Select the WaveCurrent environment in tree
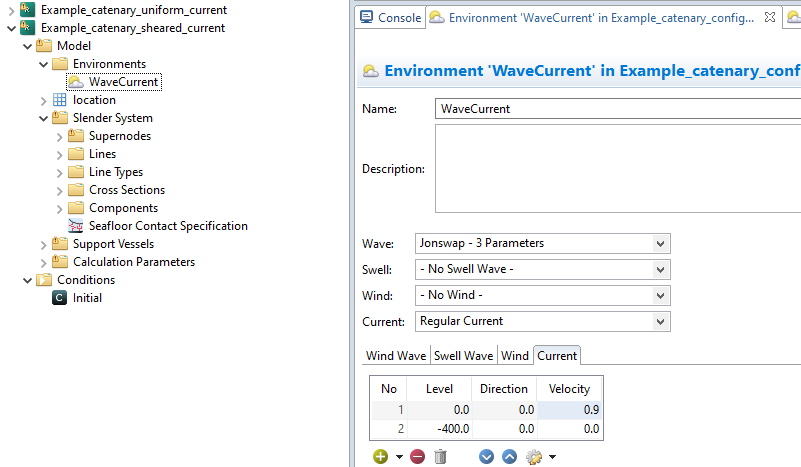Viewport: 801px width, 467px height. (x=122, y=82)
